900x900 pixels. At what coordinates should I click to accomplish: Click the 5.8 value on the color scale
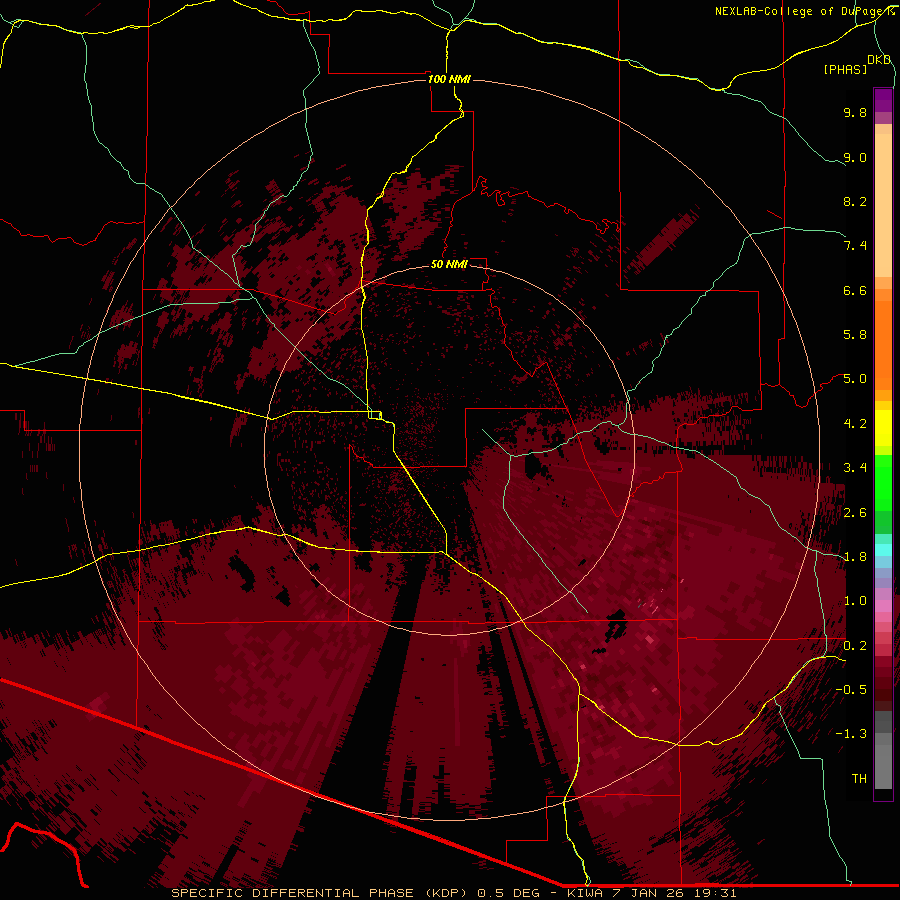click(855, 335)
